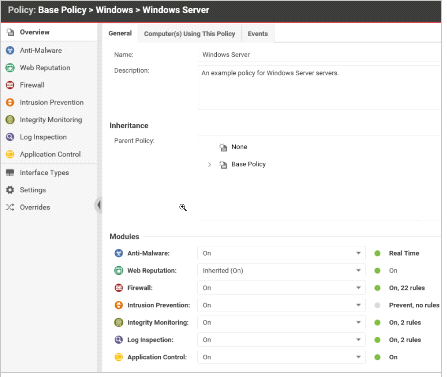Select Web Reputation sidebar icon

10,68
